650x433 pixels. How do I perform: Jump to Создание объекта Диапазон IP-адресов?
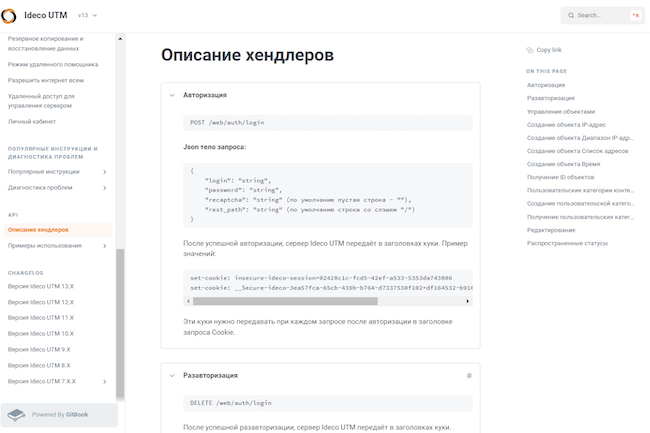[580, 138]
